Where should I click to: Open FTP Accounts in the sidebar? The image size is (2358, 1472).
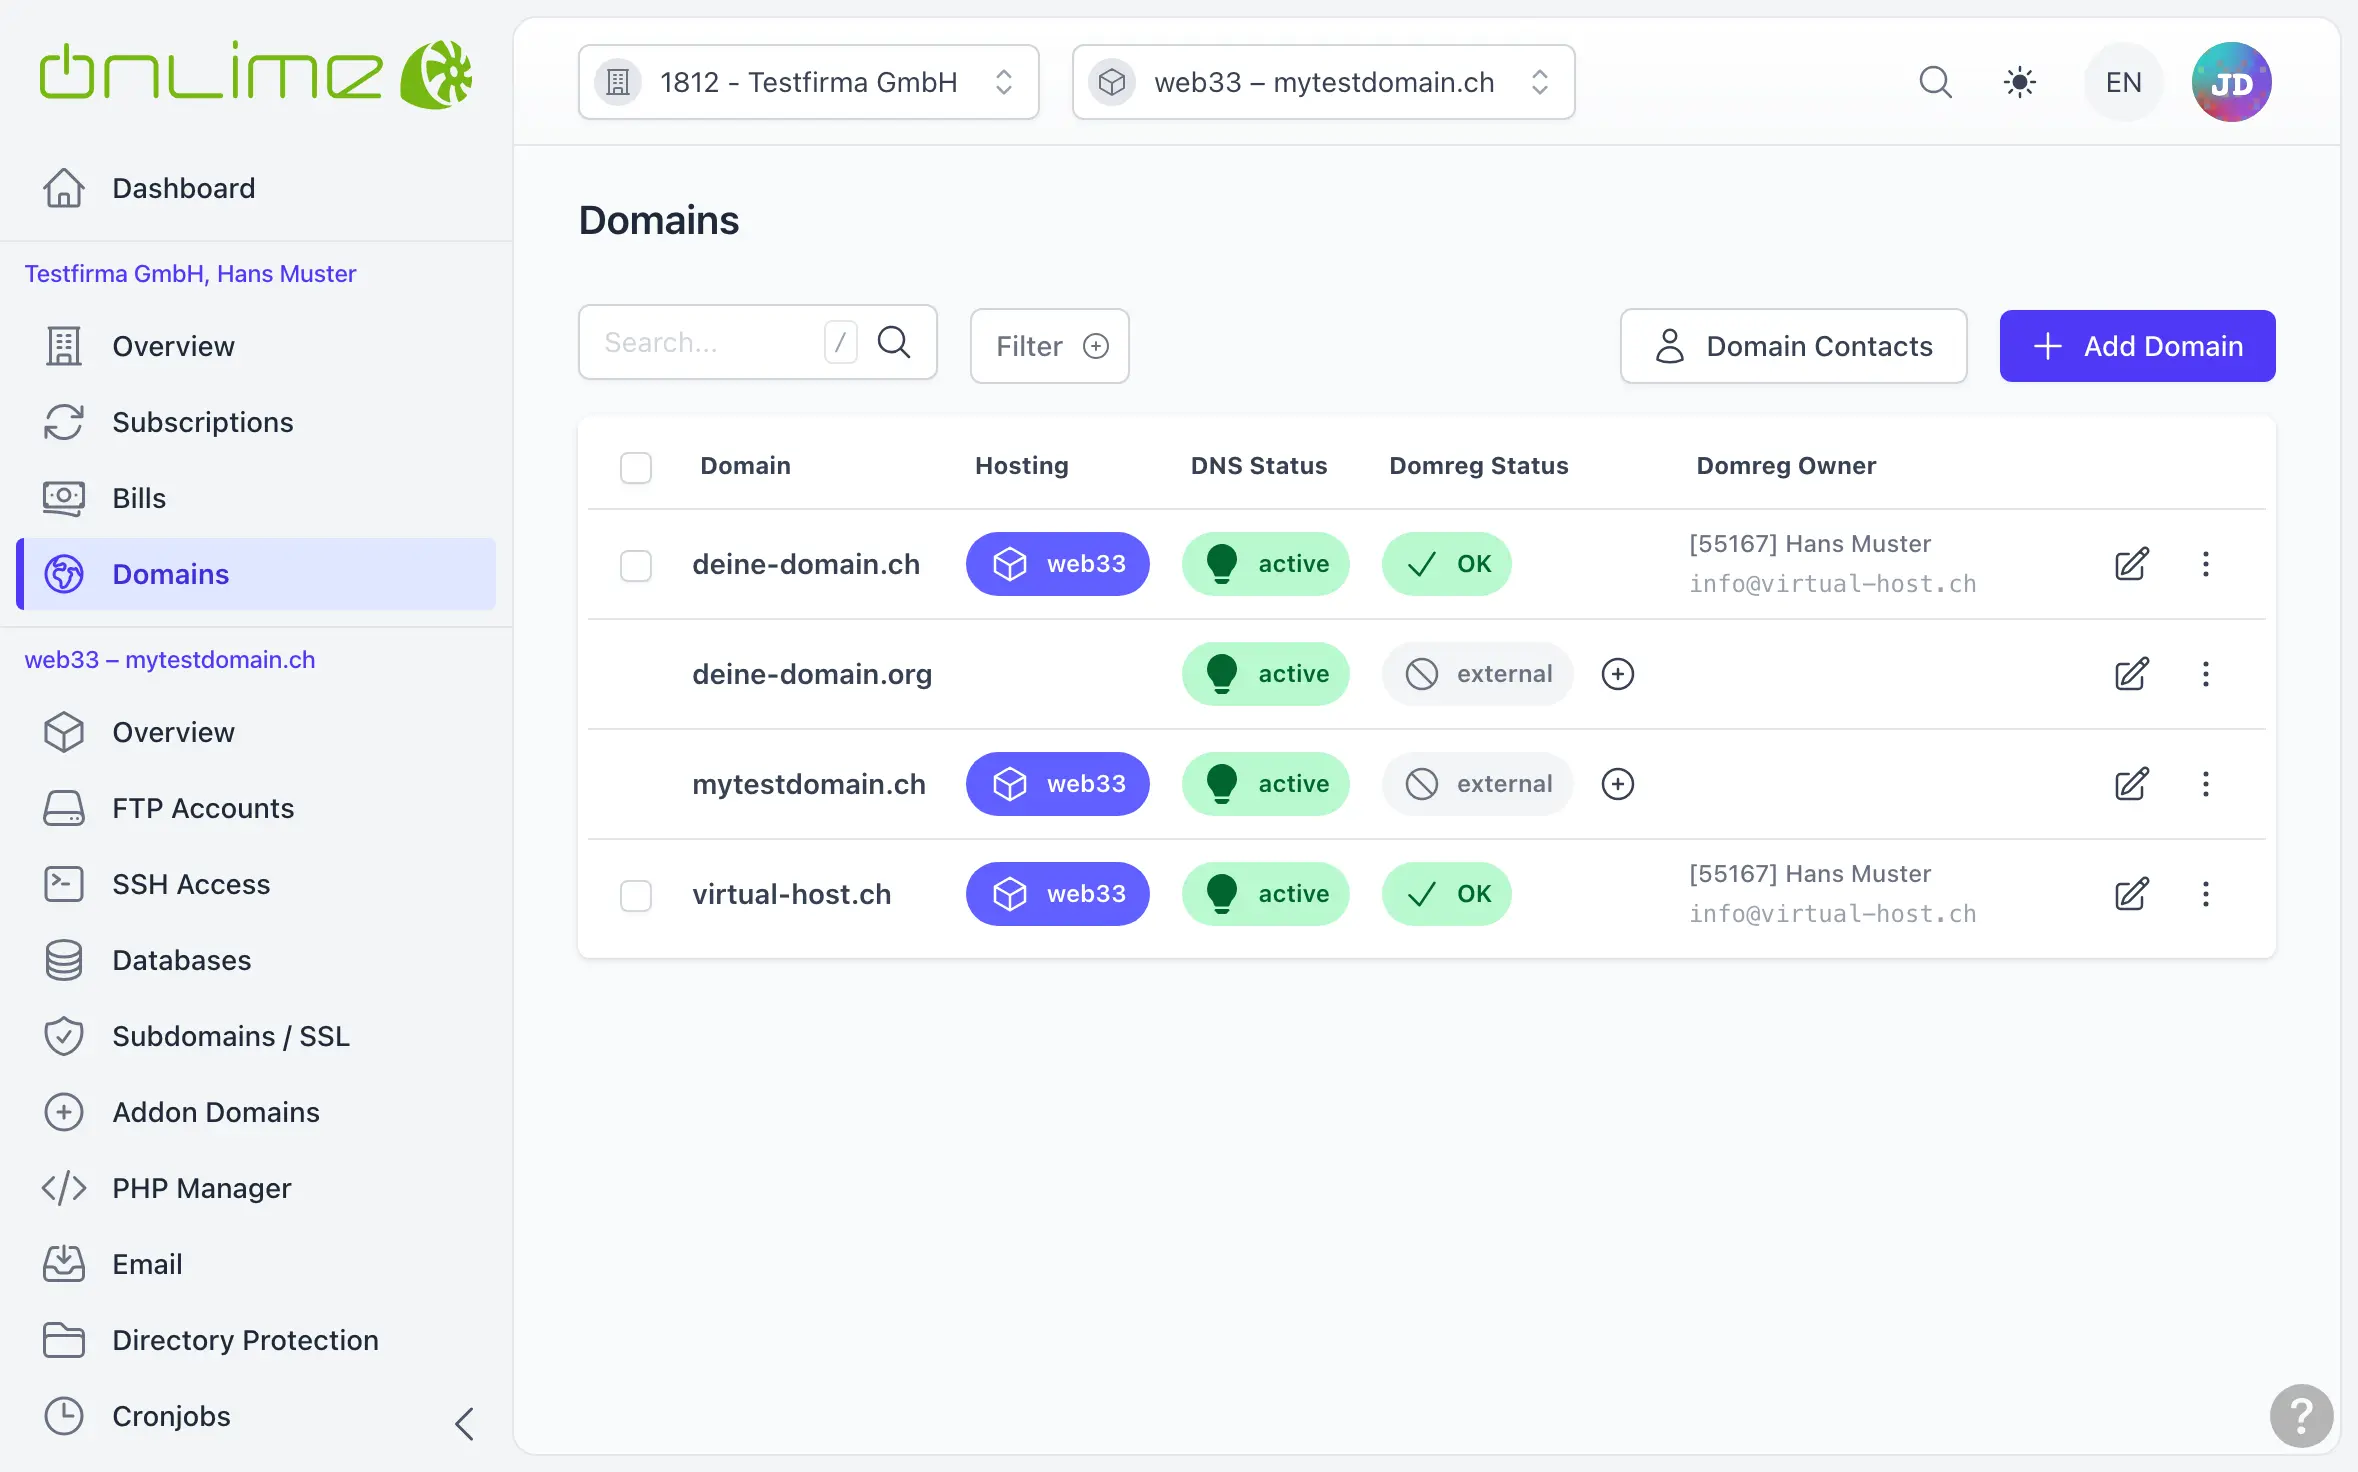(x=256, y=808)
